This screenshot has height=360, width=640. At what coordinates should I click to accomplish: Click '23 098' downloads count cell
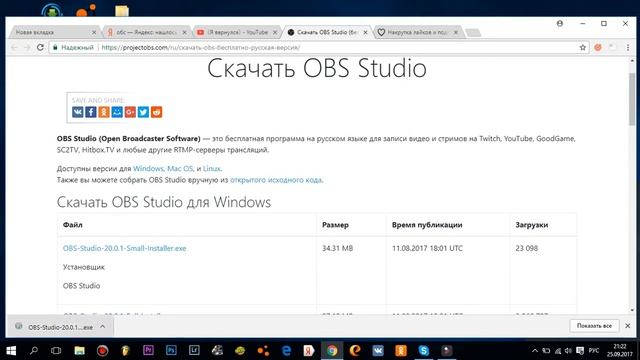coord(527,248)
